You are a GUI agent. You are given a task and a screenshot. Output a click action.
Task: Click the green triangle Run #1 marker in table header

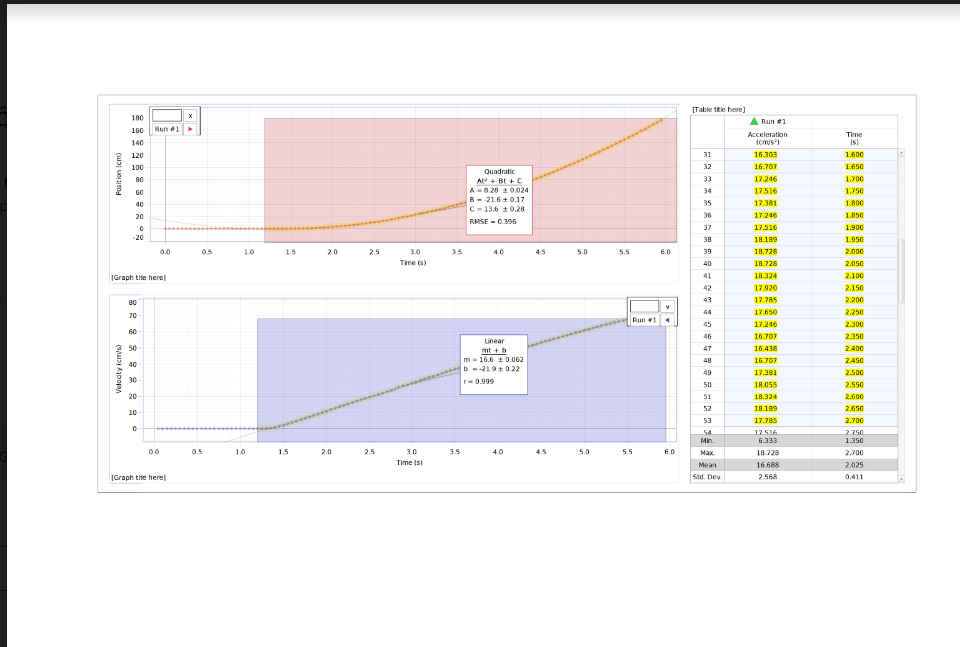click(754, 121)
